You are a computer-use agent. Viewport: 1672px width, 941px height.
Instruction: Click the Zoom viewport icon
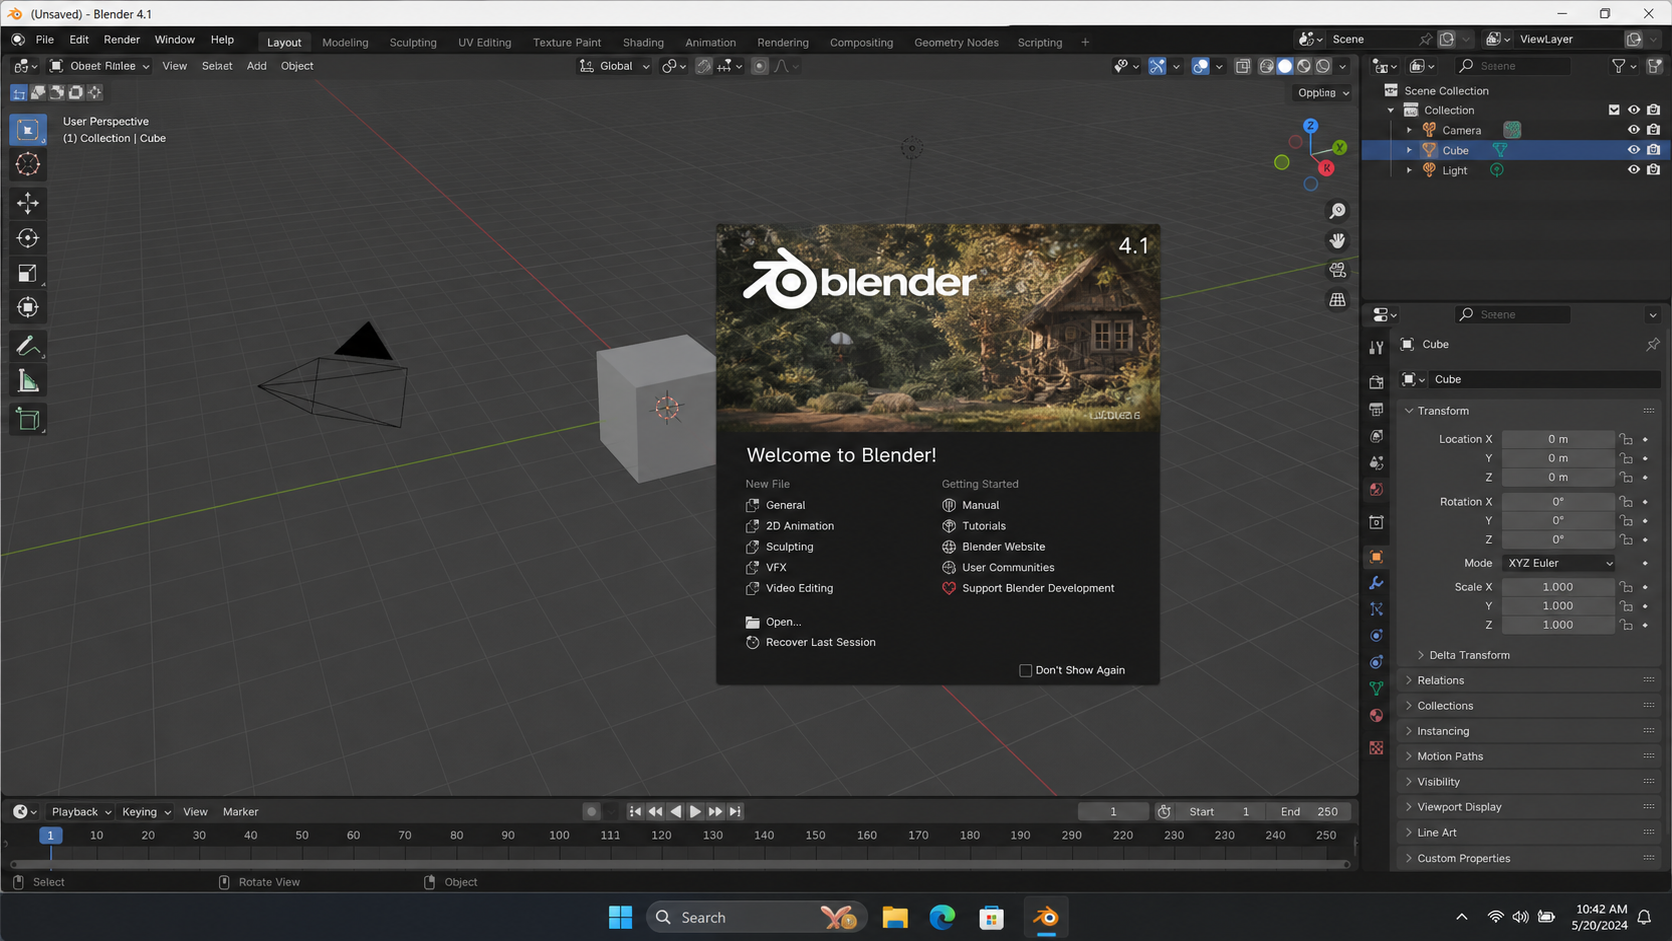coord(1337,211)
